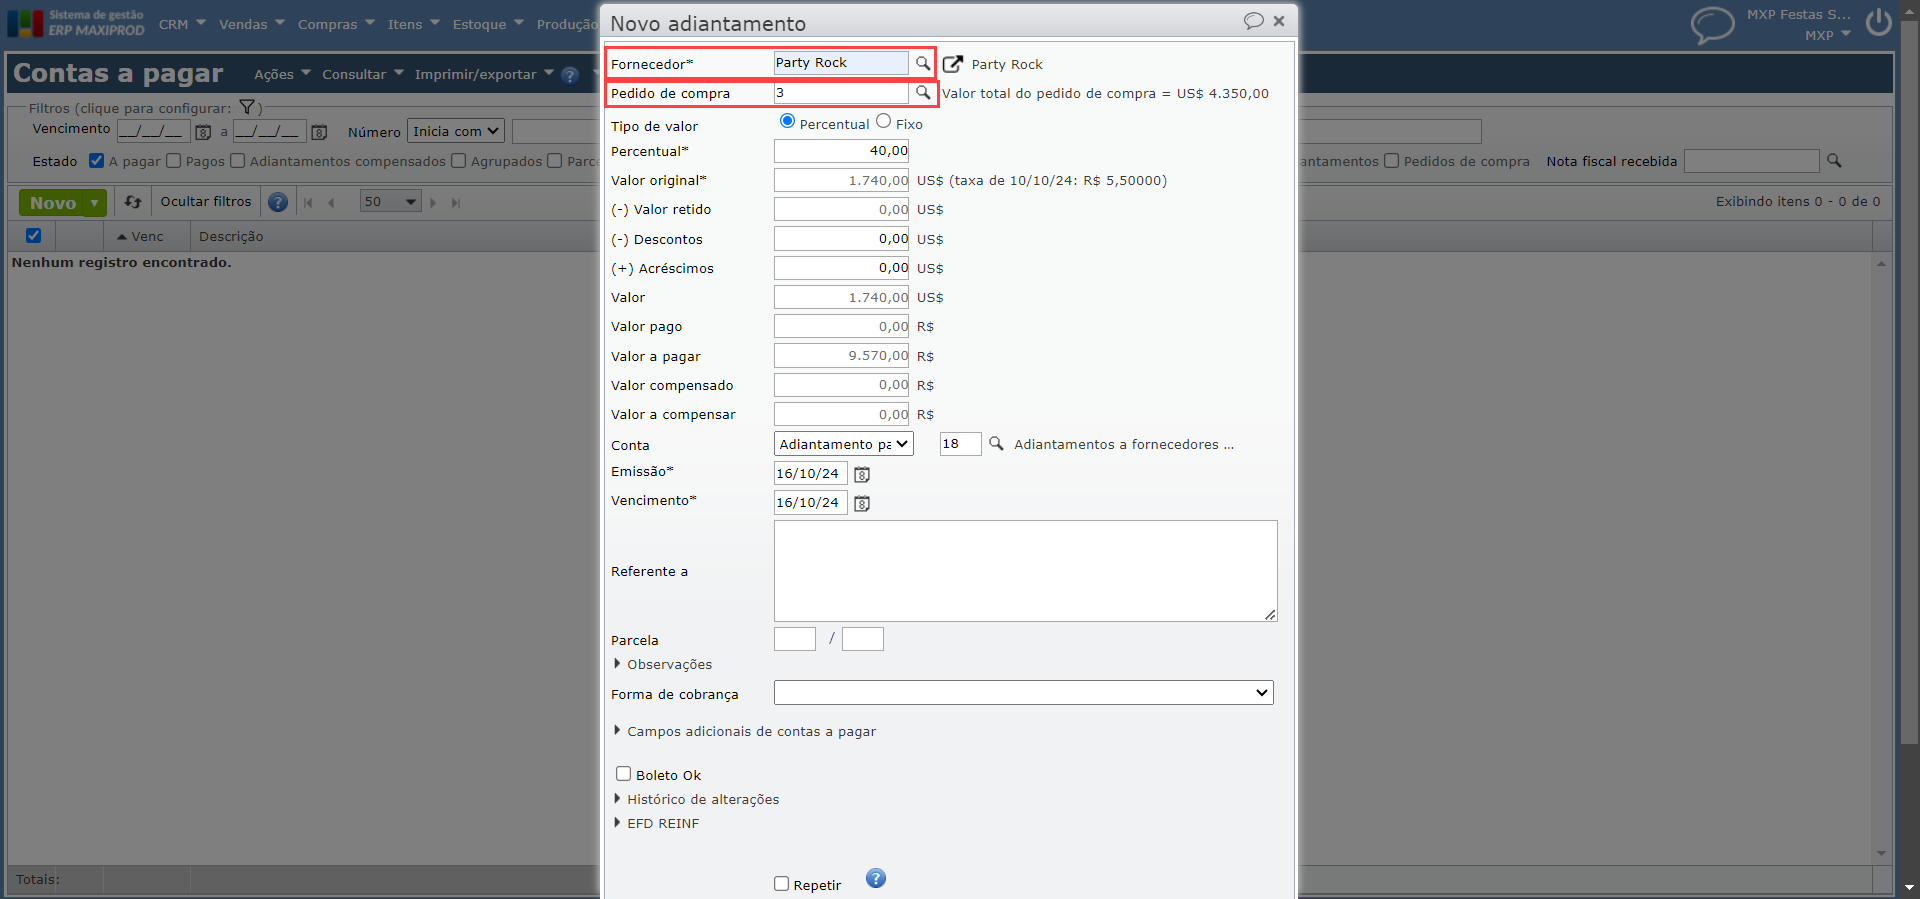Open the CRM menu
This screenshot has width=1920, height=899.
(182, 24)
